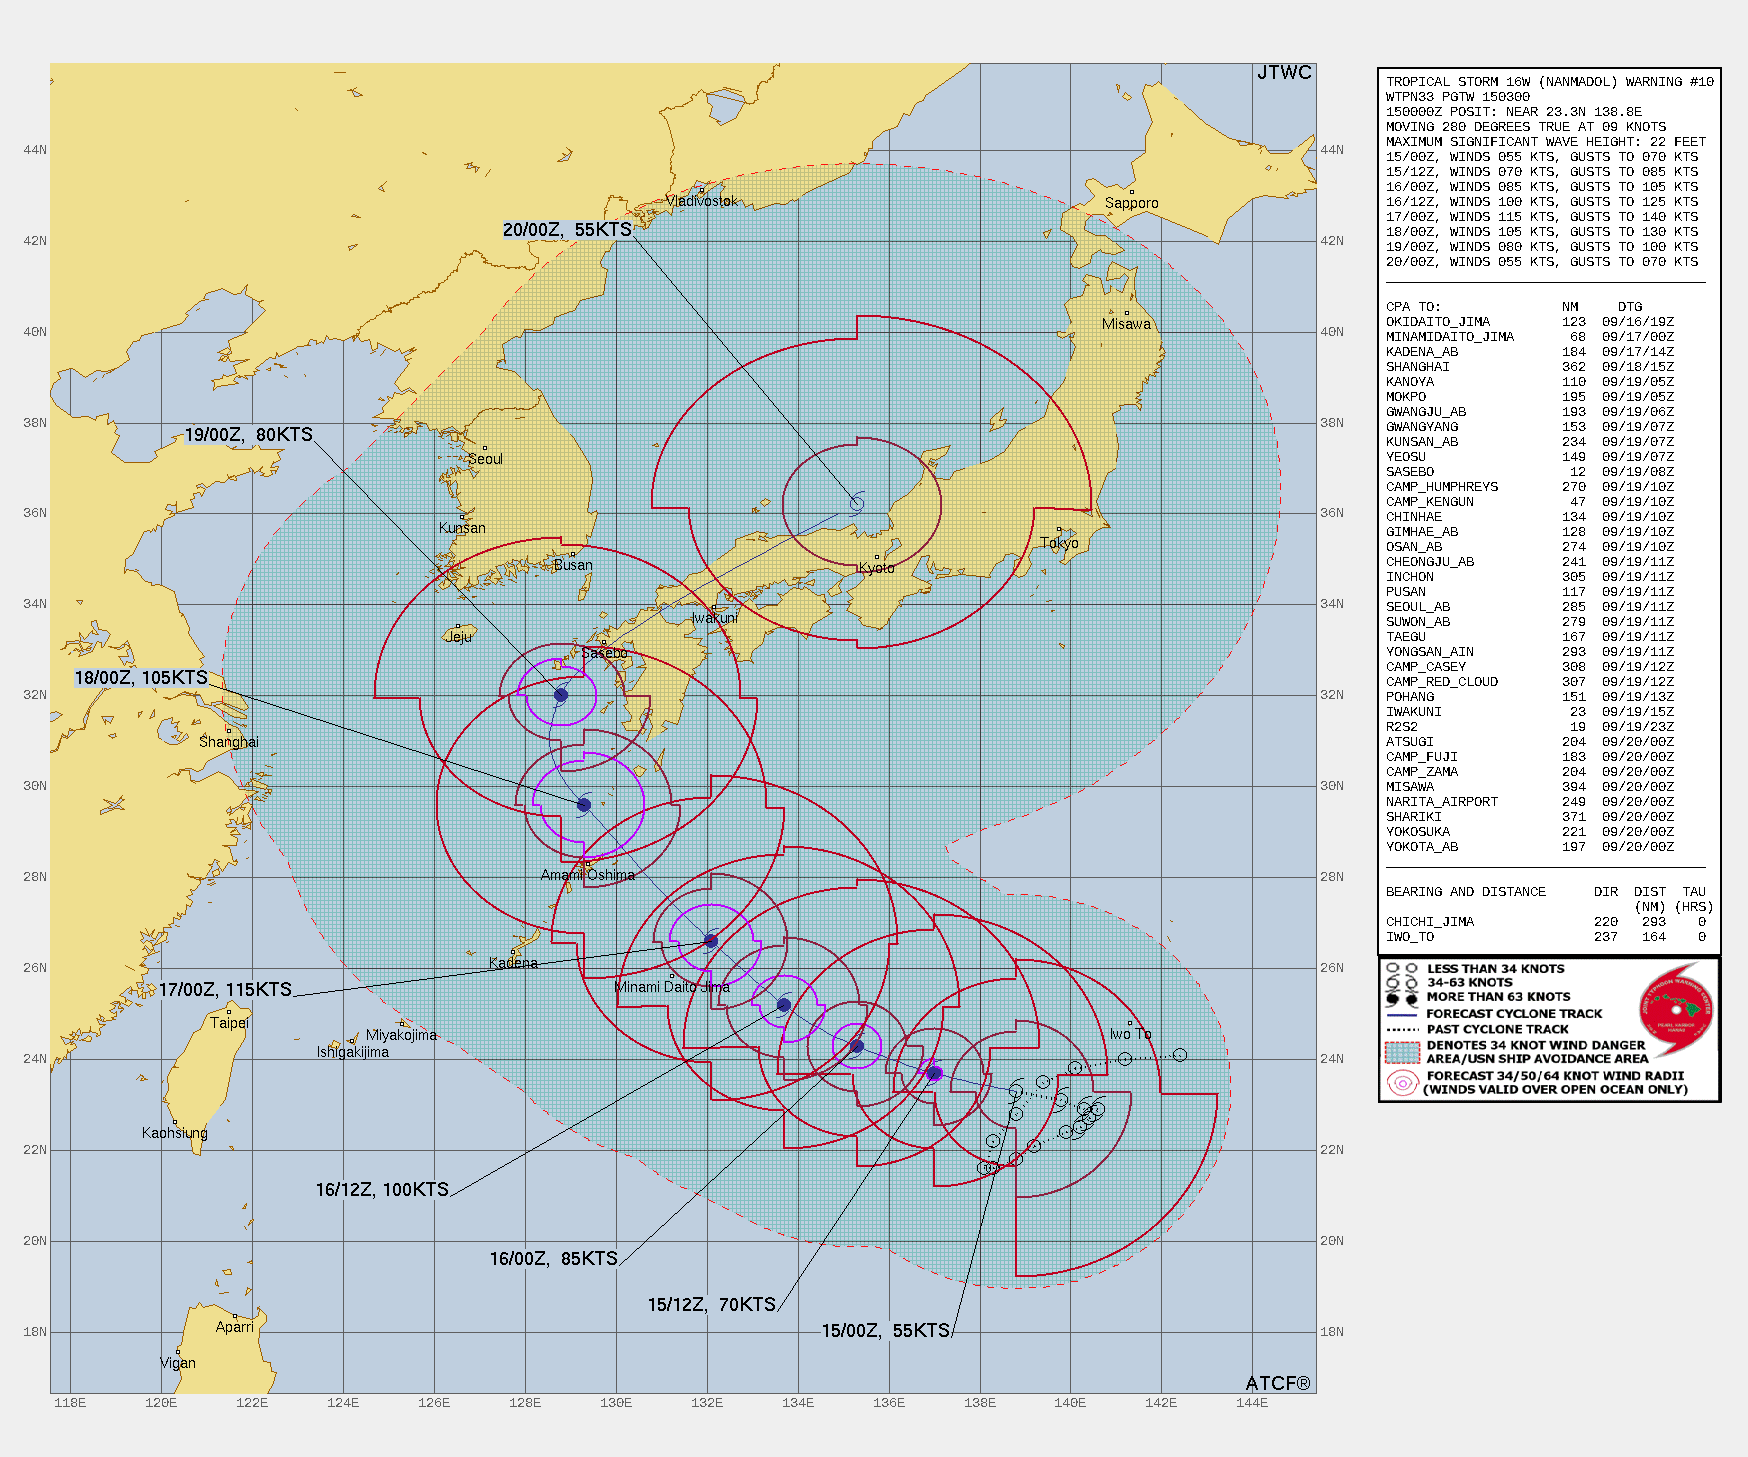Click the Misawa city label
Viewport: 1748px width, 1457px height.
[1126, 324]
